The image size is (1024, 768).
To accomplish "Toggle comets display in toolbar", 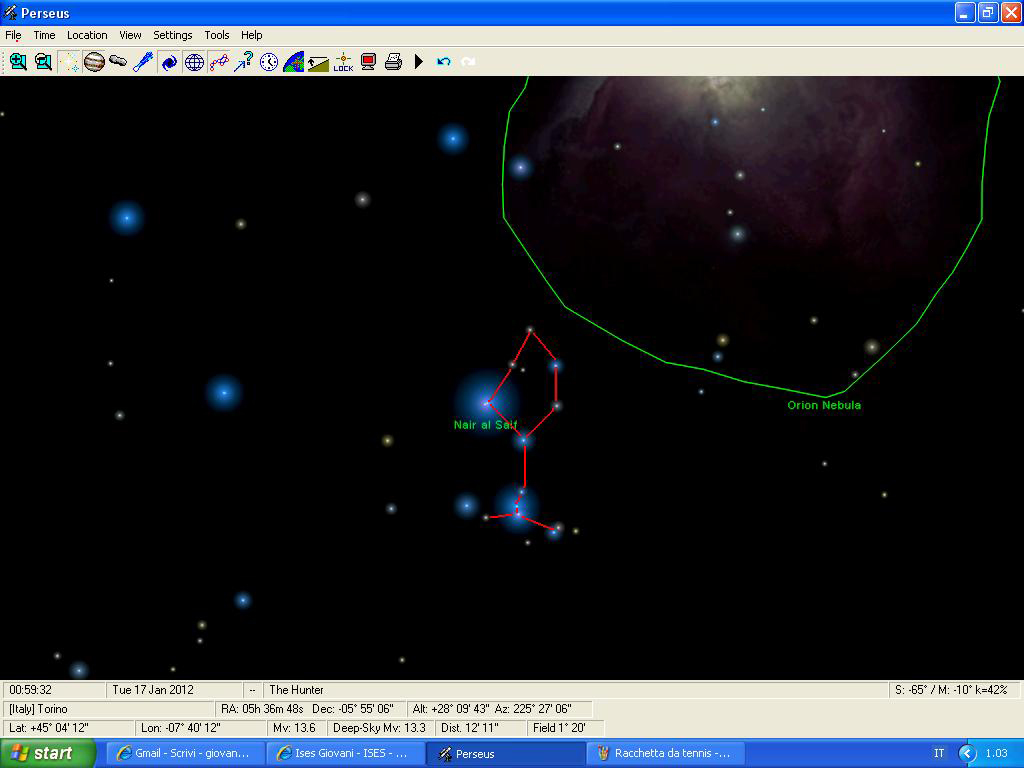I will click(x=144, y=62).
